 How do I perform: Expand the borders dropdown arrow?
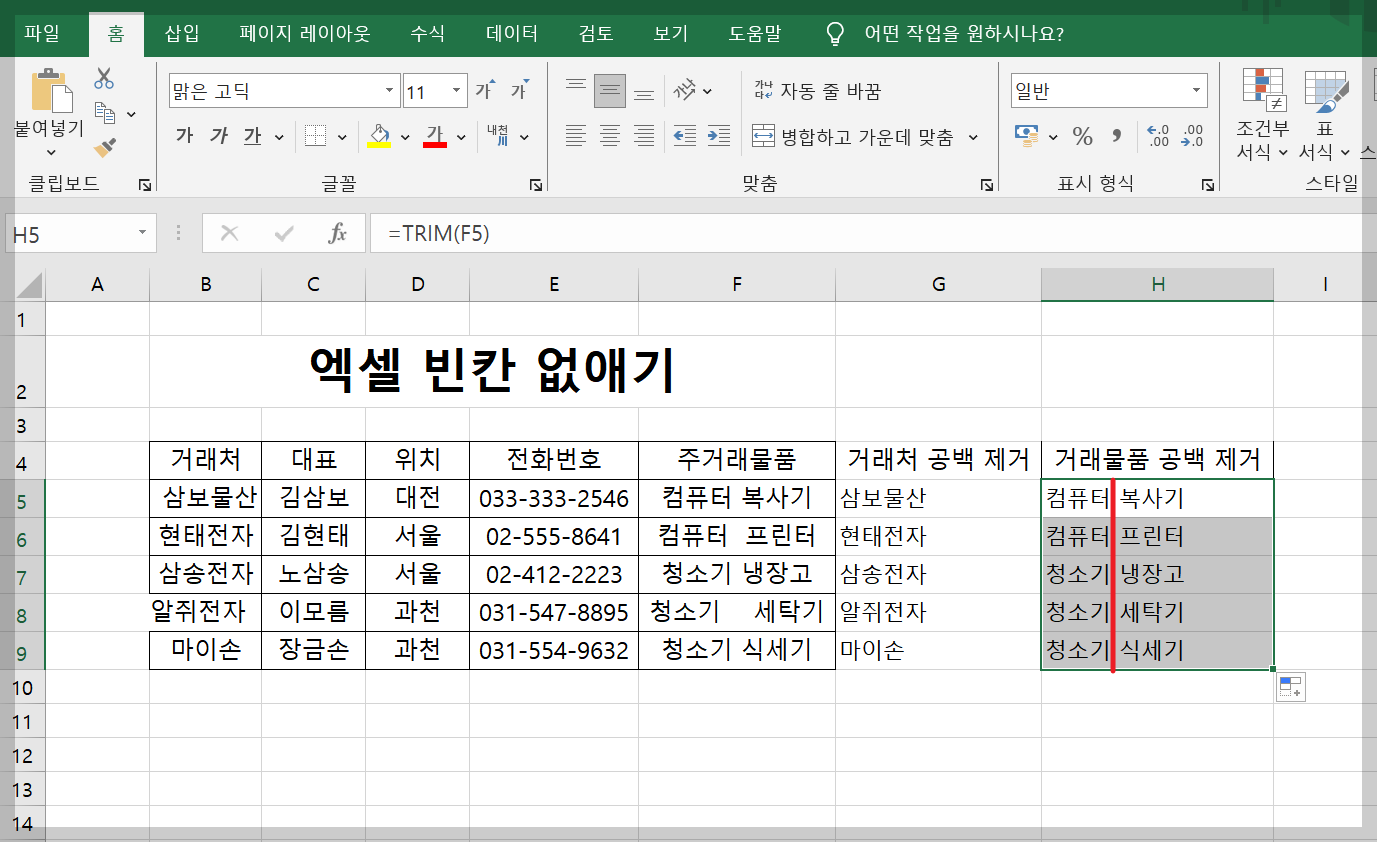tap(342, 136)
